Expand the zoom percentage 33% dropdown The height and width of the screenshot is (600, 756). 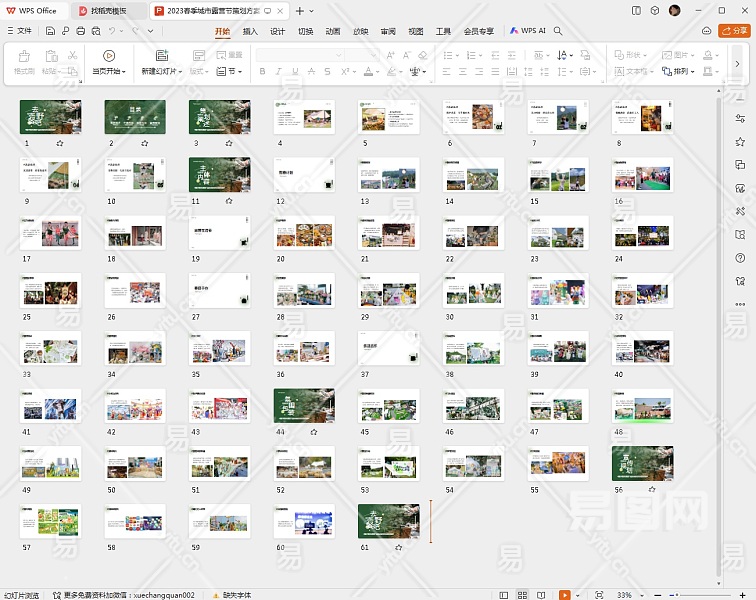coord(644,594)
